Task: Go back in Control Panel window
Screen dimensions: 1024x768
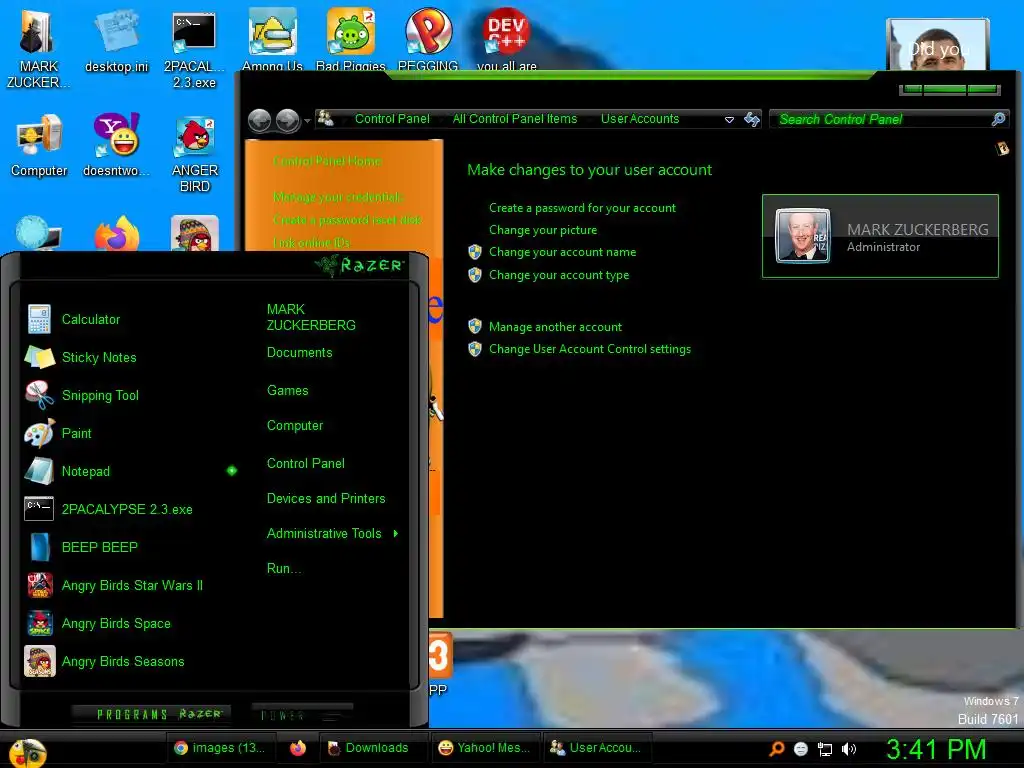Action: coord(260,120)
